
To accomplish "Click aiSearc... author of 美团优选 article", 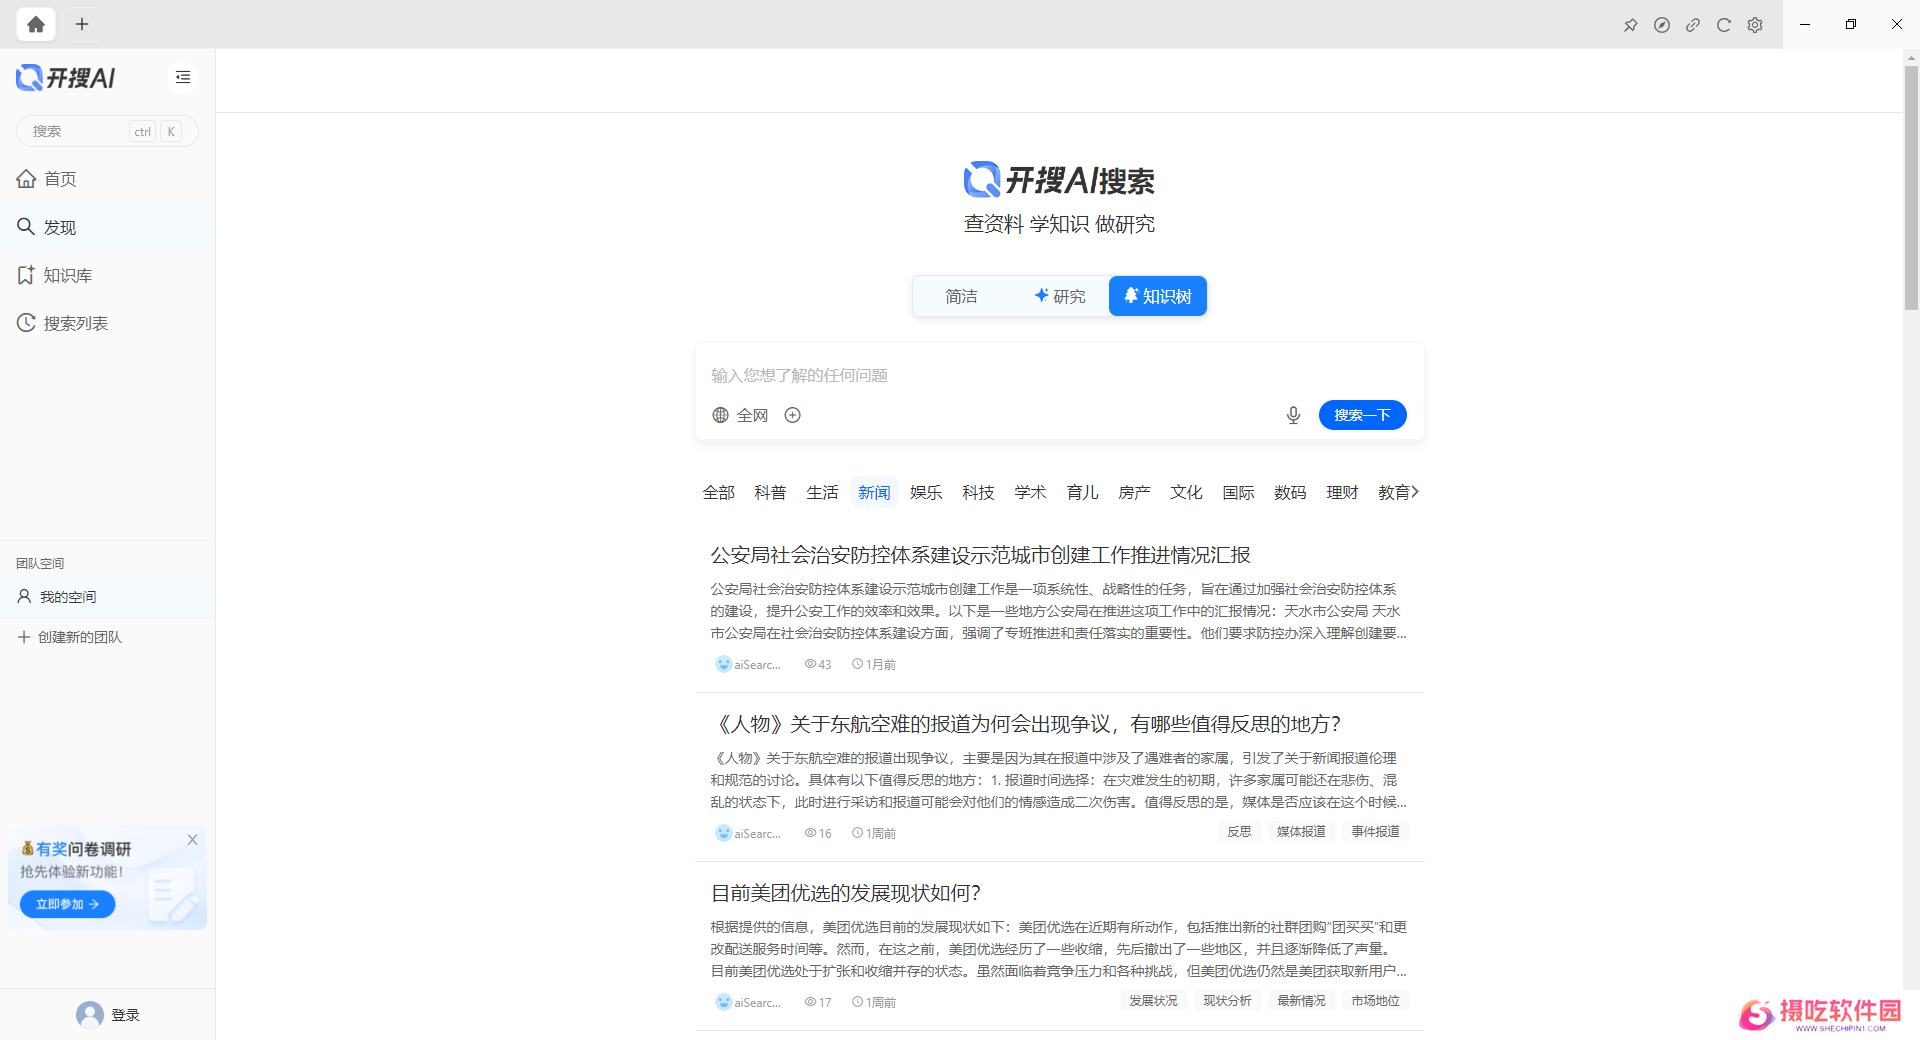I will point(748,1002).
